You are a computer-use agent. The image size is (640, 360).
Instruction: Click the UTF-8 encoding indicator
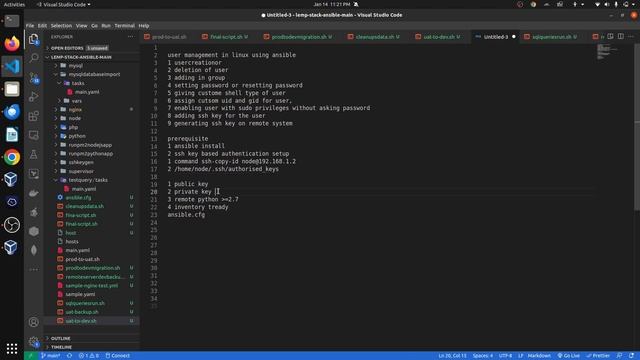click(505, 356)
